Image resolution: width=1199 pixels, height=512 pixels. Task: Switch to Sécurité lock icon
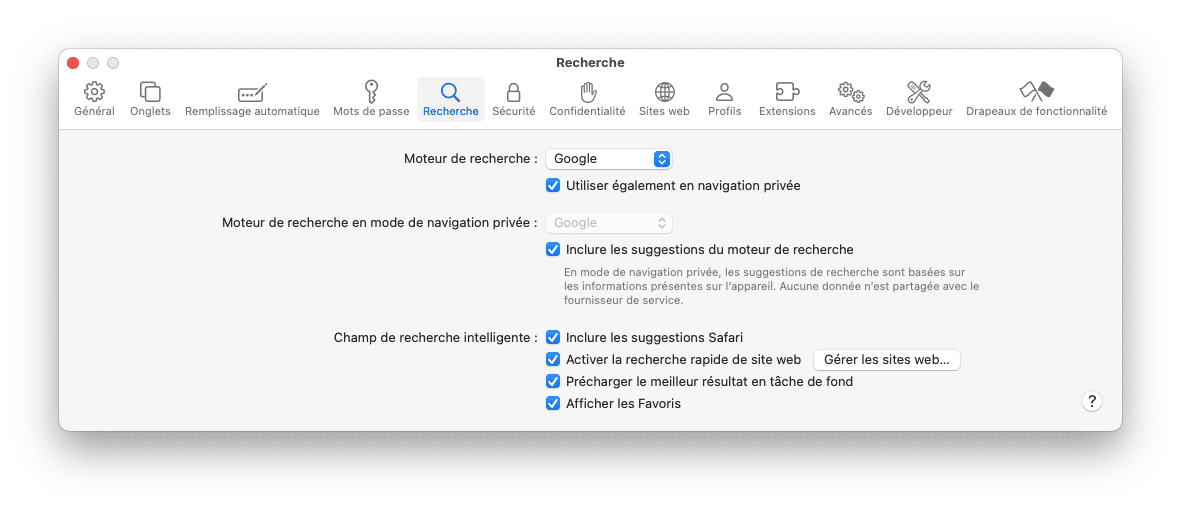pyautogui.click(x=513, y=92)
